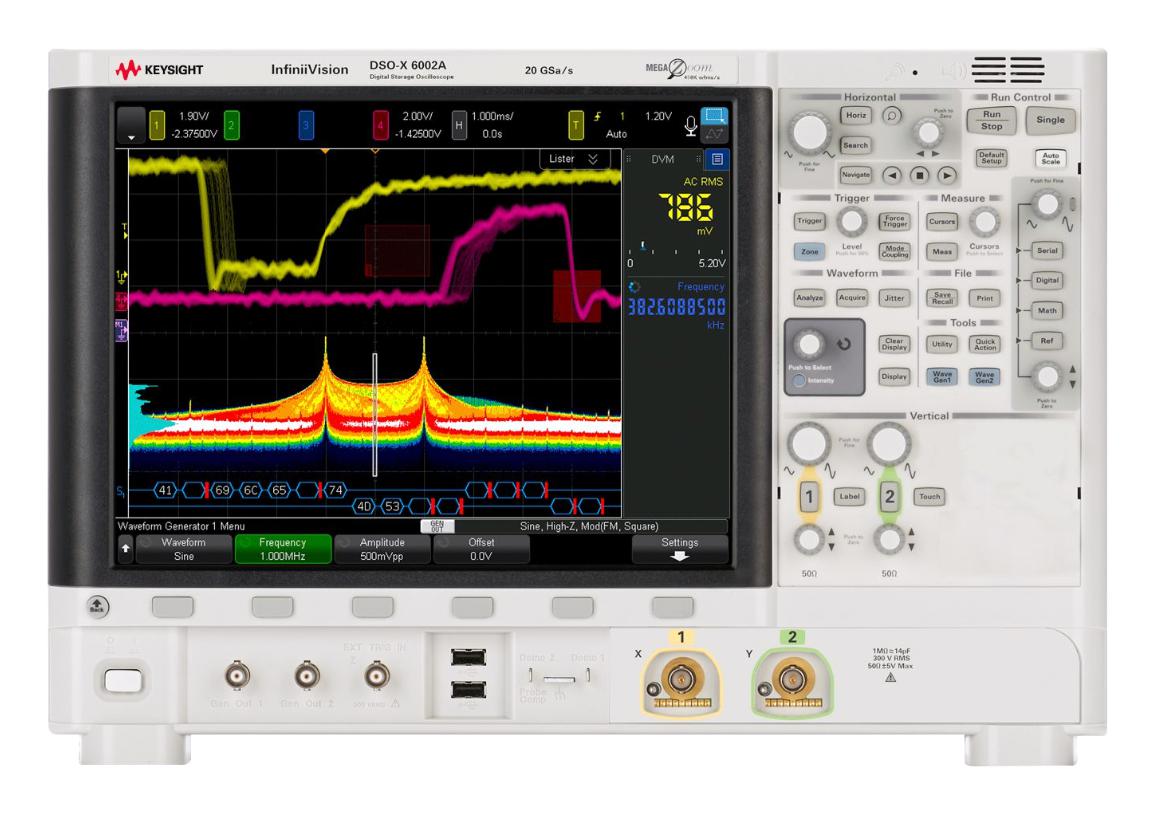Click the up arrow softkey menu icon
1155x814 pixels.
tap(125, 549)
